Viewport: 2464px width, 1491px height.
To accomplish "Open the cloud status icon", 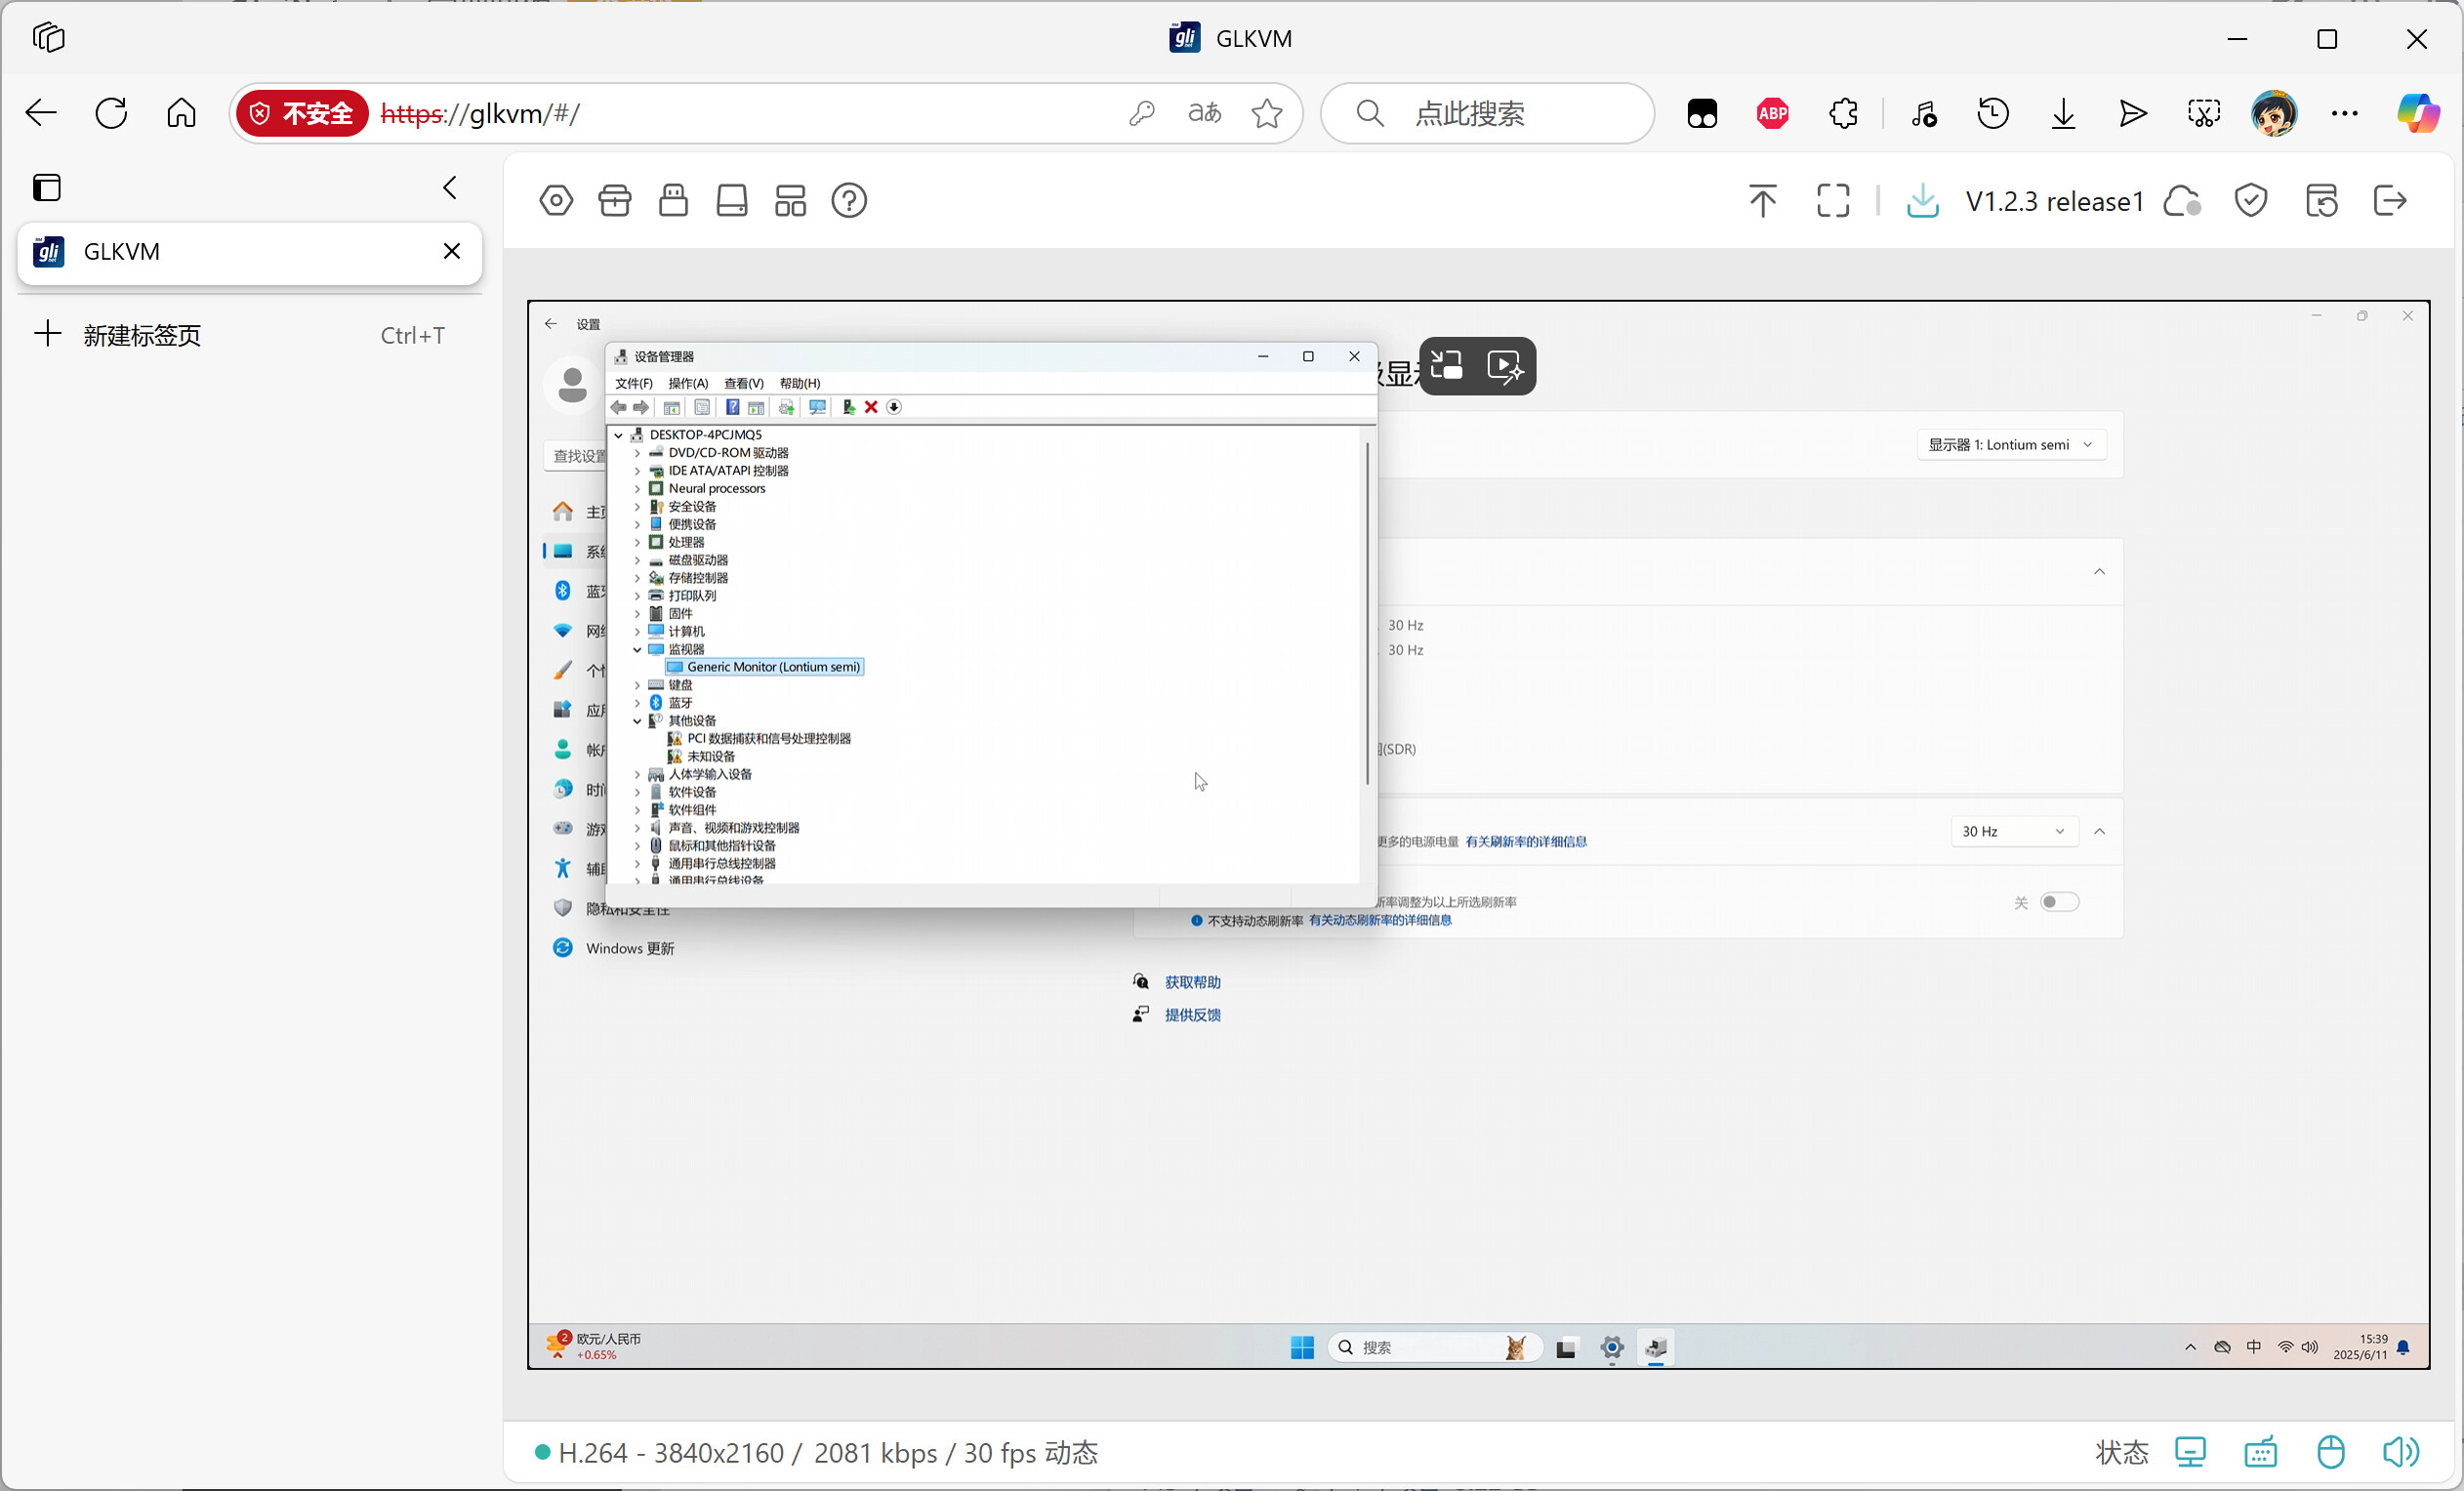I will (2181, 201).
